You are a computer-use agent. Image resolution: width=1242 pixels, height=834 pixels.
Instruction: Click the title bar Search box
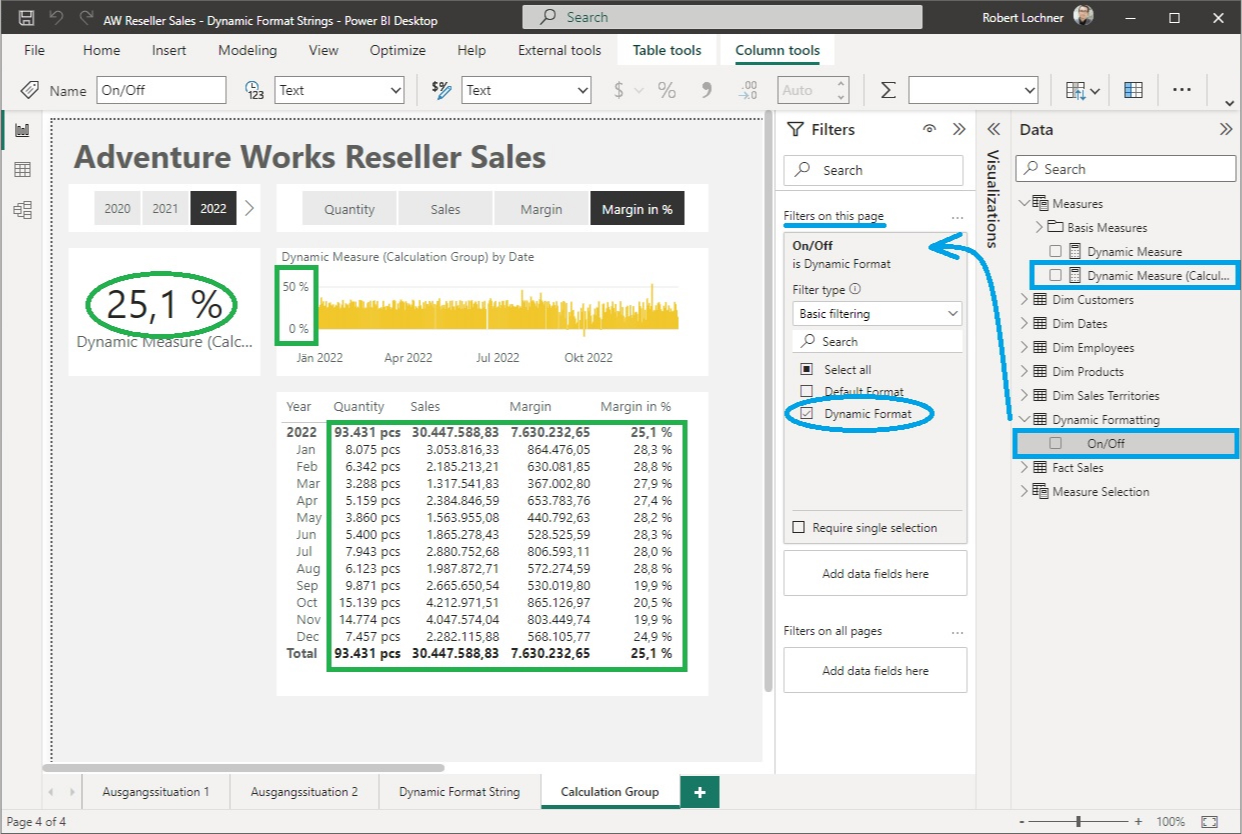(x=722, y=17)
